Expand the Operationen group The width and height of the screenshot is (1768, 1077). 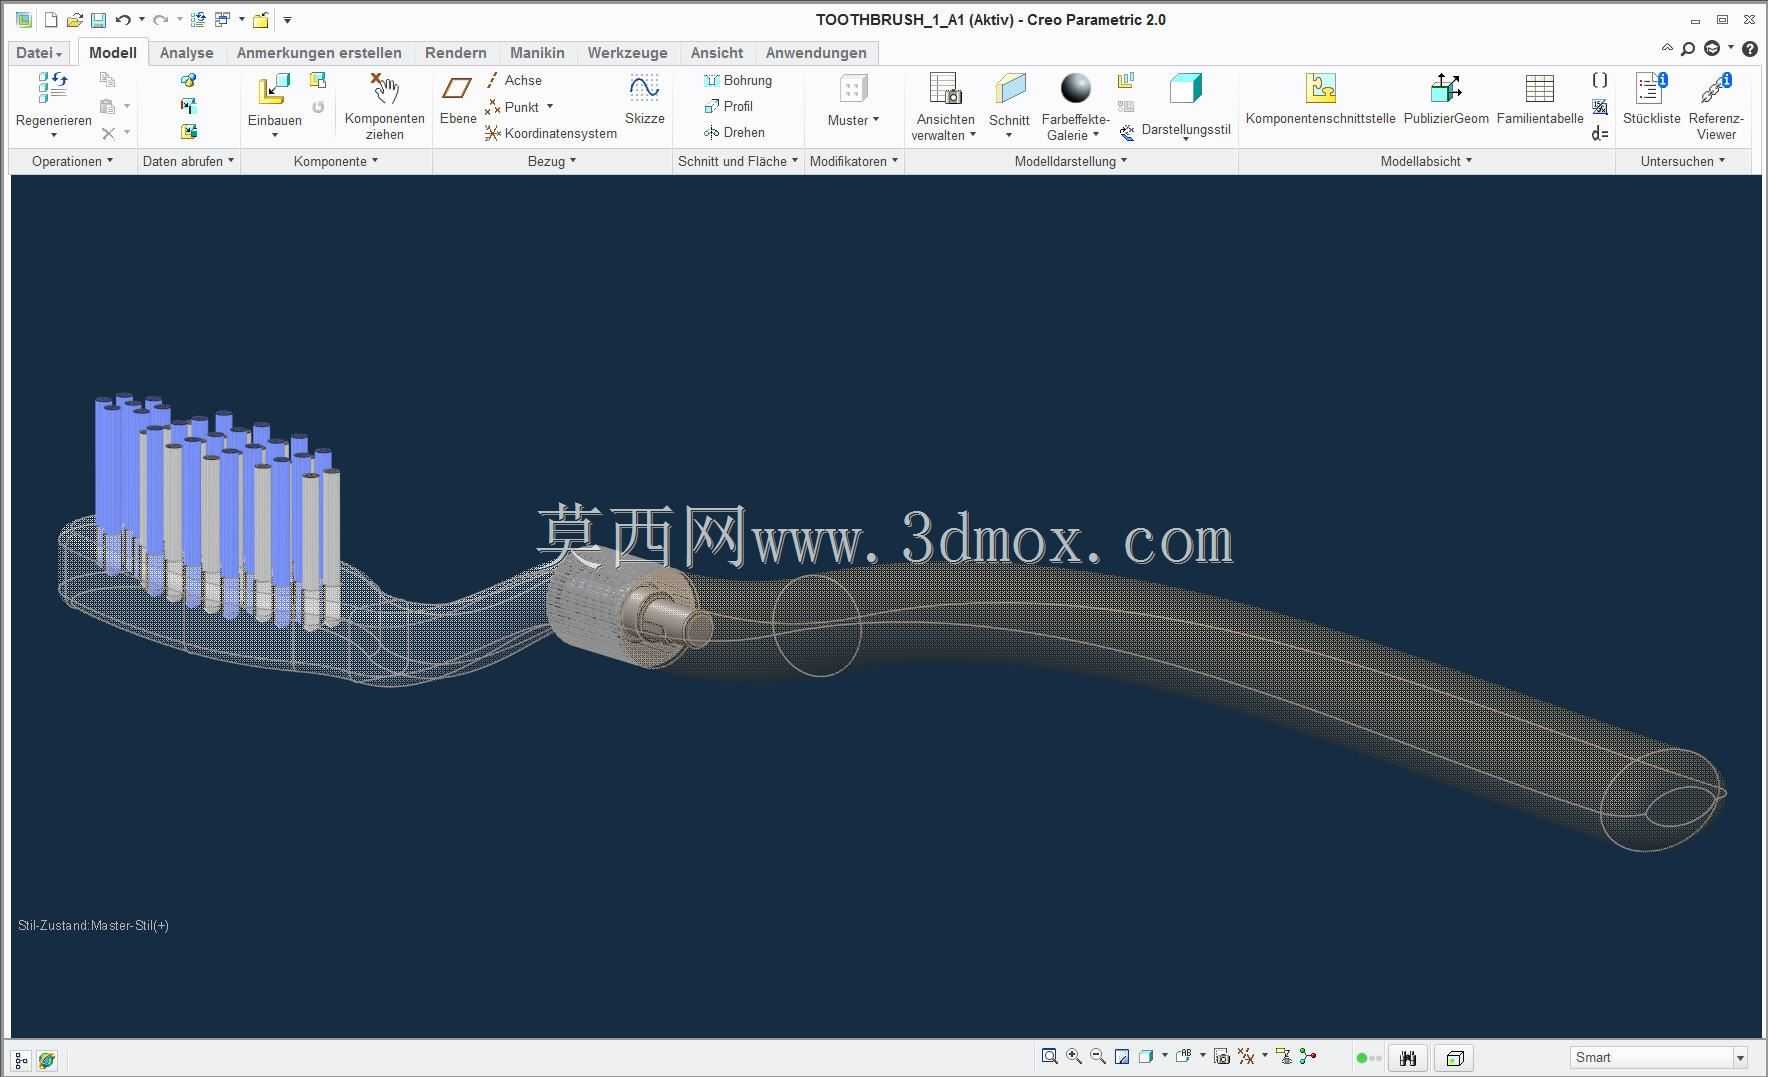tap(72, 161)
